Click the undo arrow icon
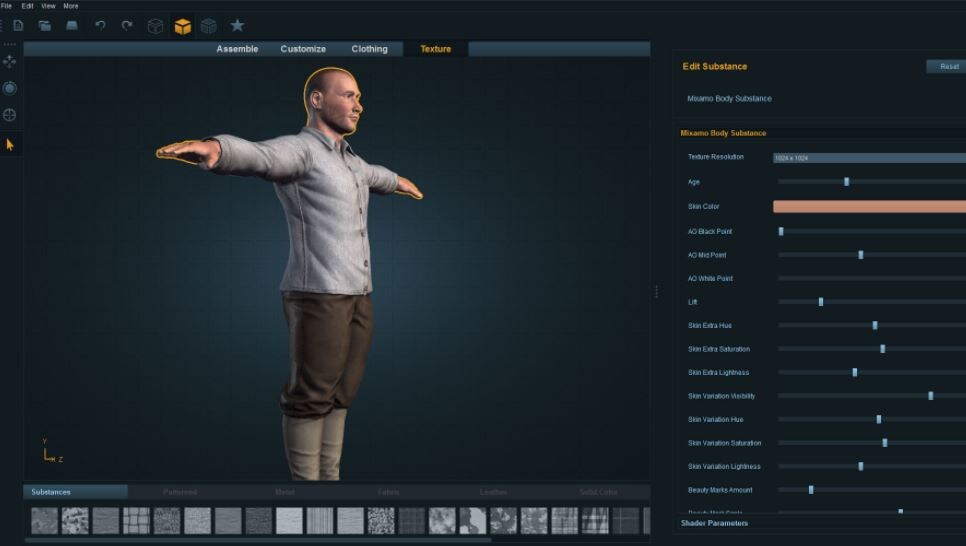Image resolution: width=966 pixels, height=546 pixels. pyautogui.click(x=100, y=25)
